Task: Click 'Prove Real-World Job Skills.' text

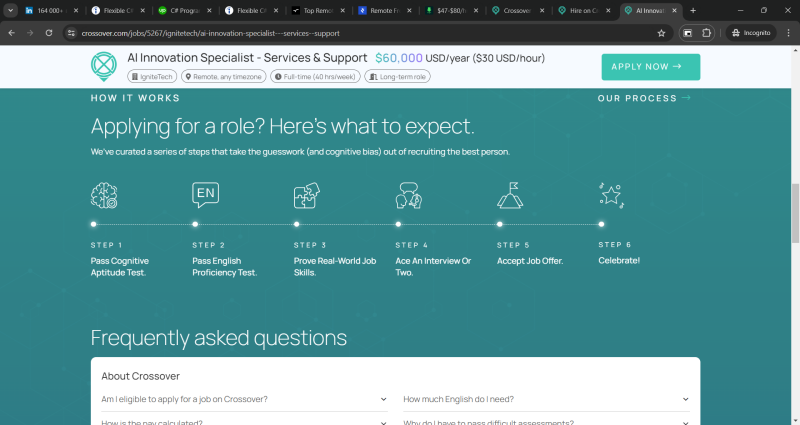Action: click(x=335, y=267)
